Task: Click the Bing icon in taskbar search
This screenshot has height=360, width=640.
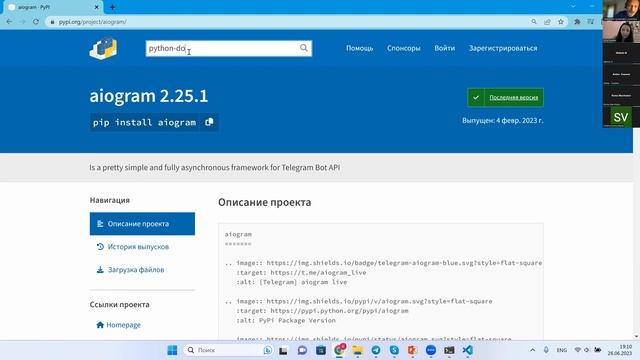Action: click(268, 350)
